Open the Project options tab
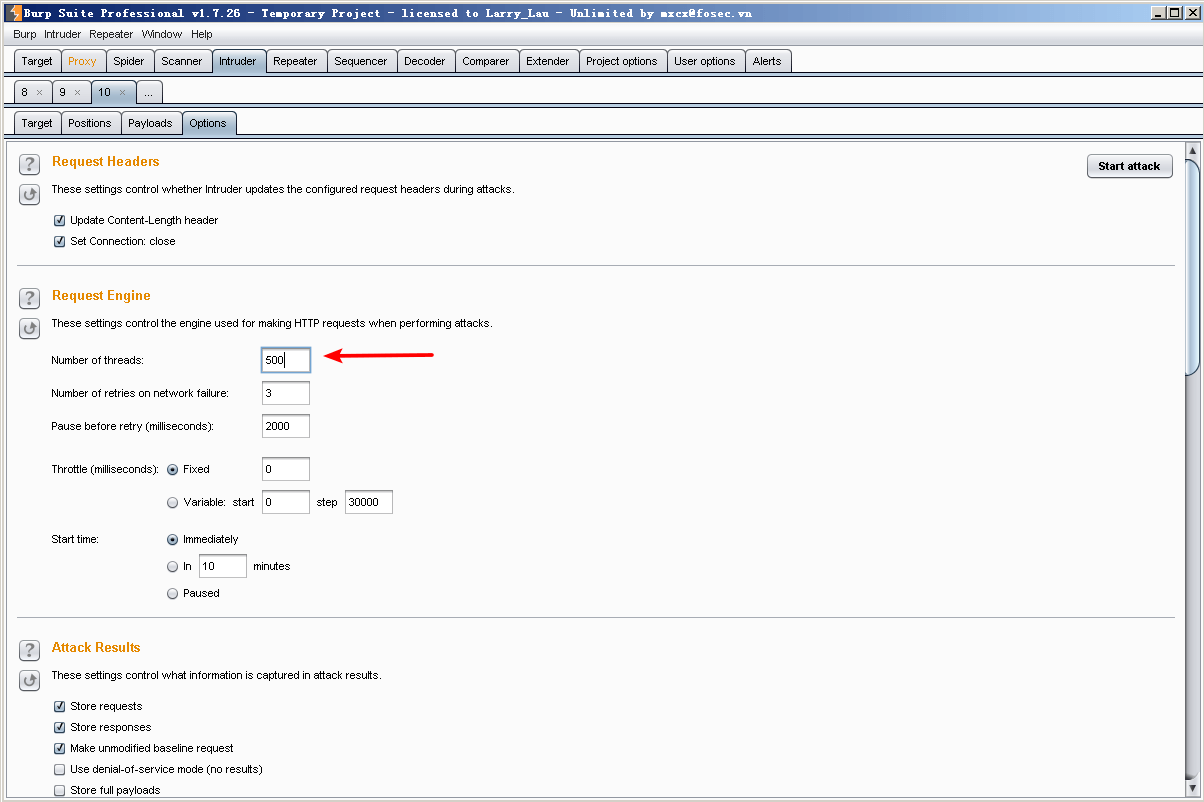The image size is (1204, 802). point(622,61)
